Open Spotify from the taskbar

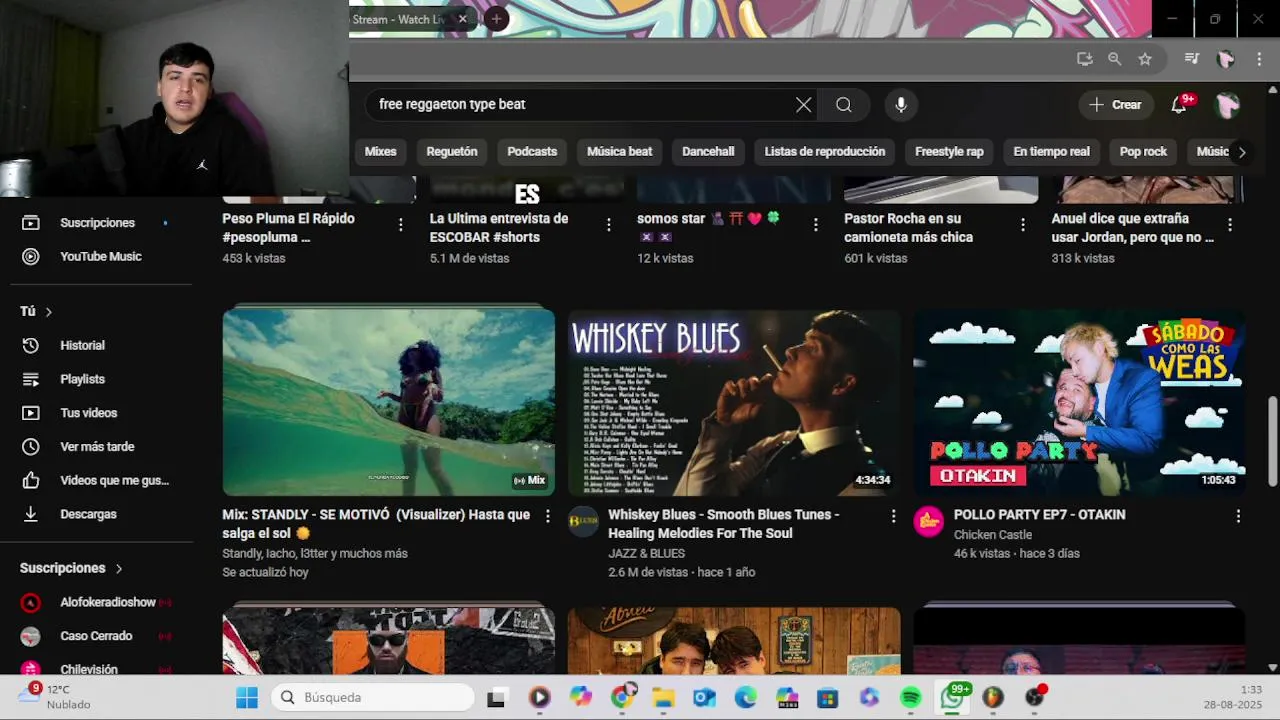pyautogui.click(x=910, y=698)
